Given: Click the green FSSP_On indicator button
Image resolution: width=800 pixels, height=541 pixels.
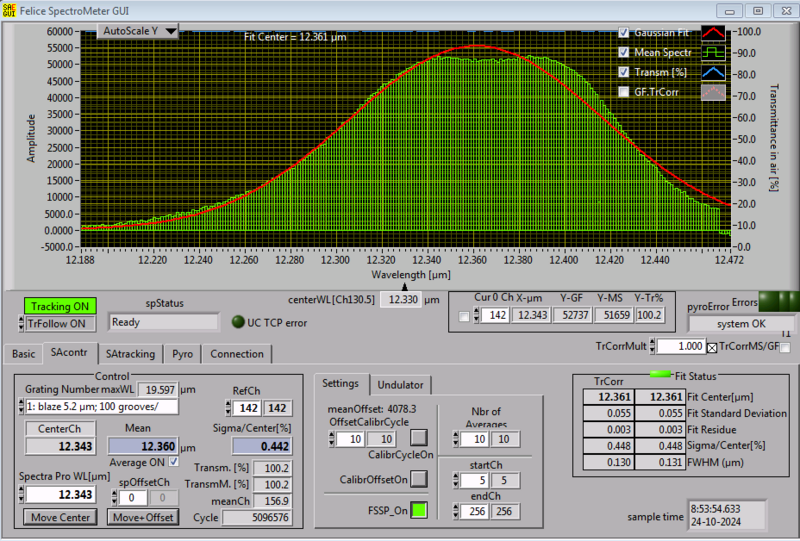Looking at the screenshot, I should 419,510.
